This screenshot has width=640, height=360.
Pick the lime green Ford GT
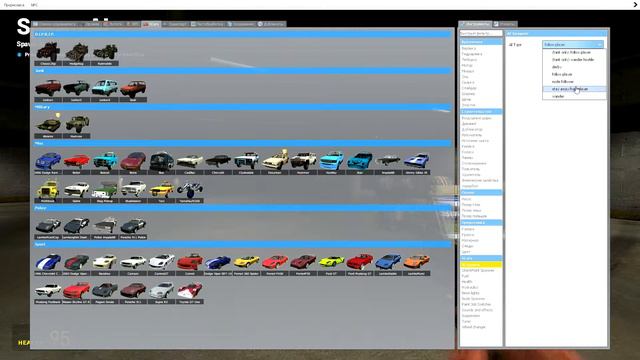coord(331,263)
